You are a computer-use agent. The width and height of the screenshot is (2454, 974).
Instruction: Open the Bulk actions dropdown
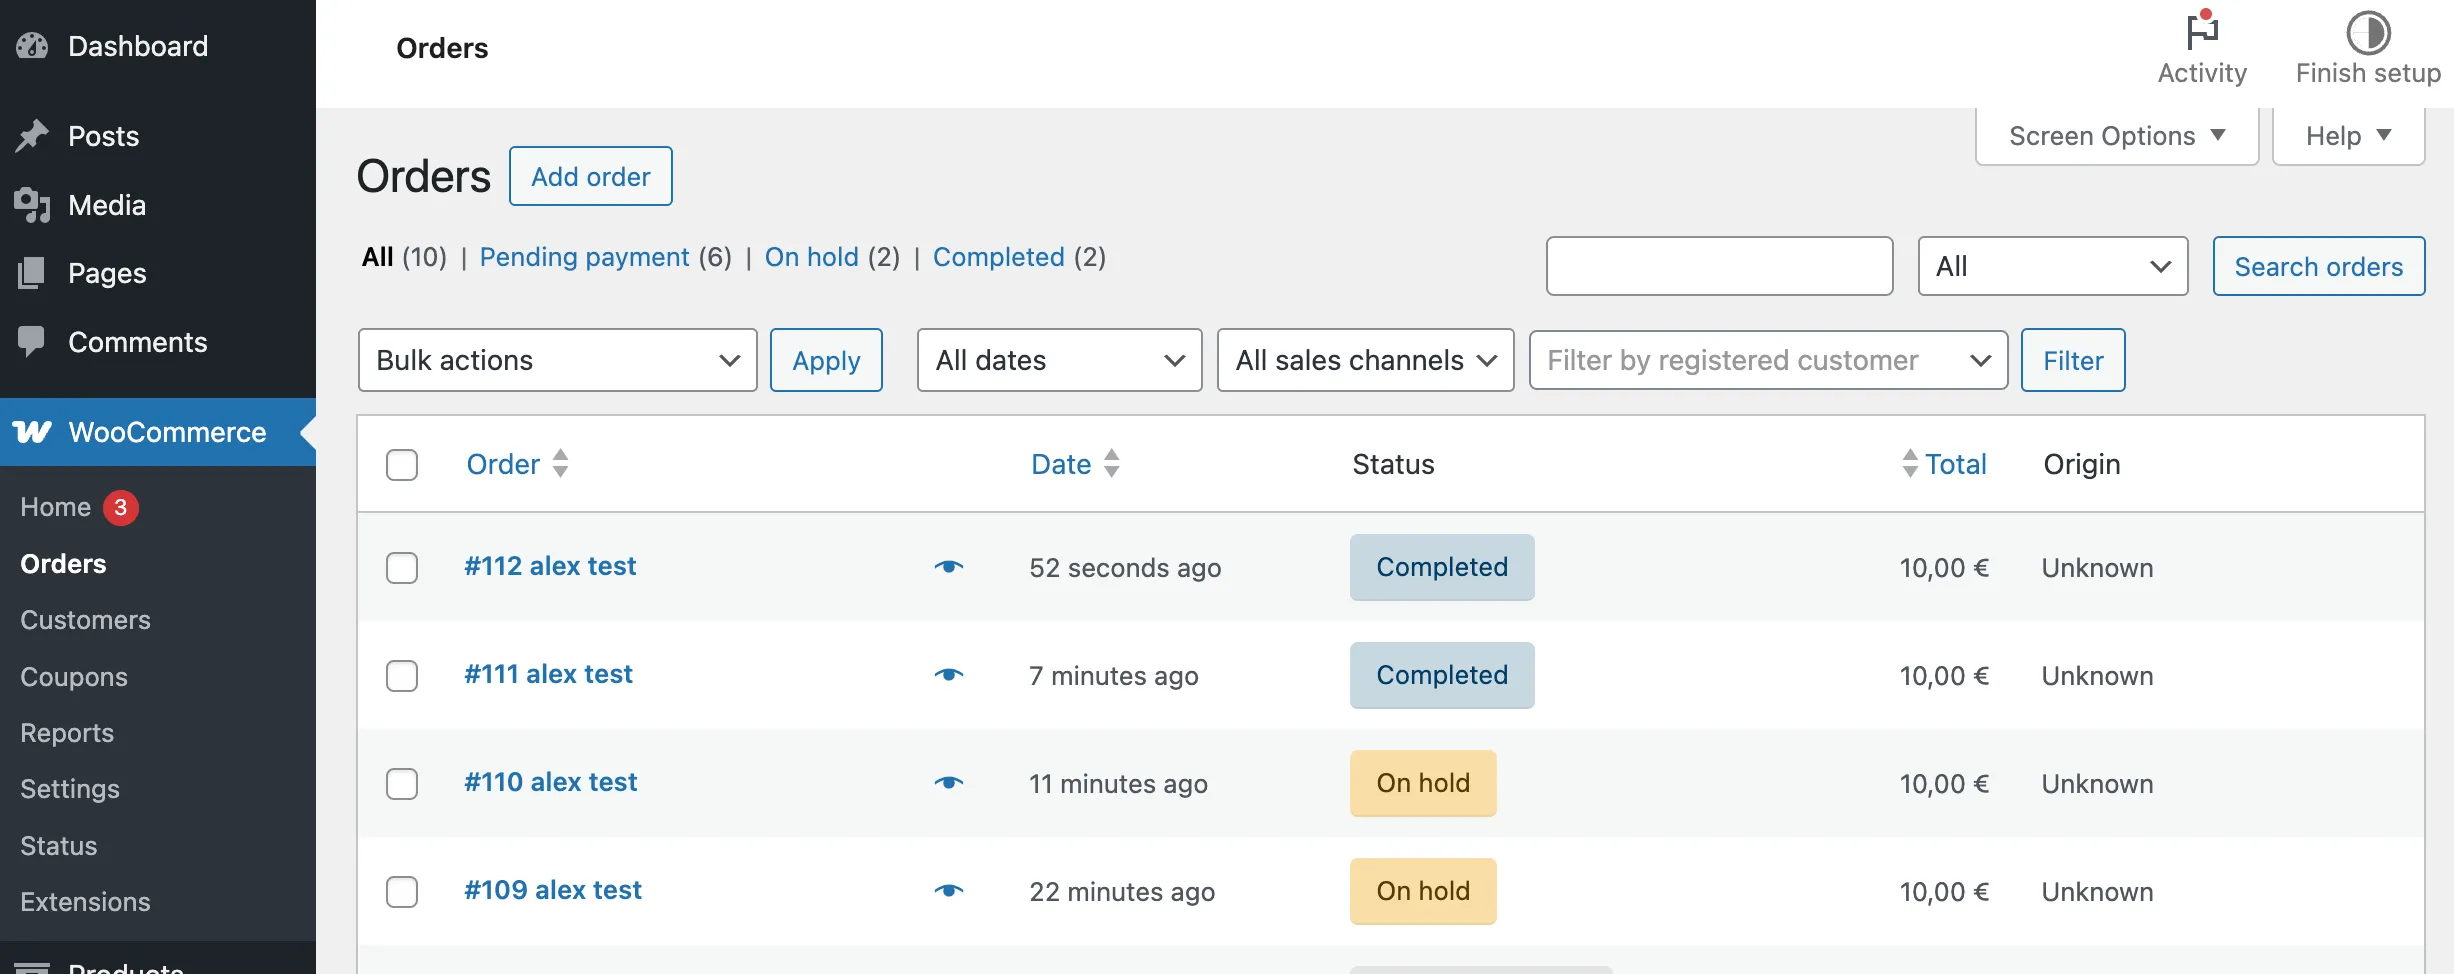(x=557, y=360)
